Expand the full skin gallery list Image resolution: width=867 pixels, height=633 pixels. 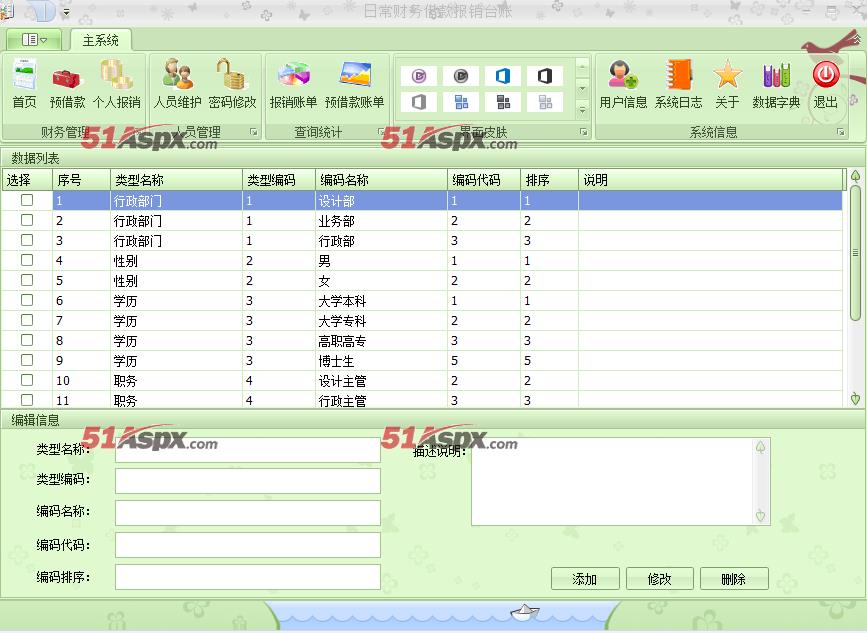(582, 111)
